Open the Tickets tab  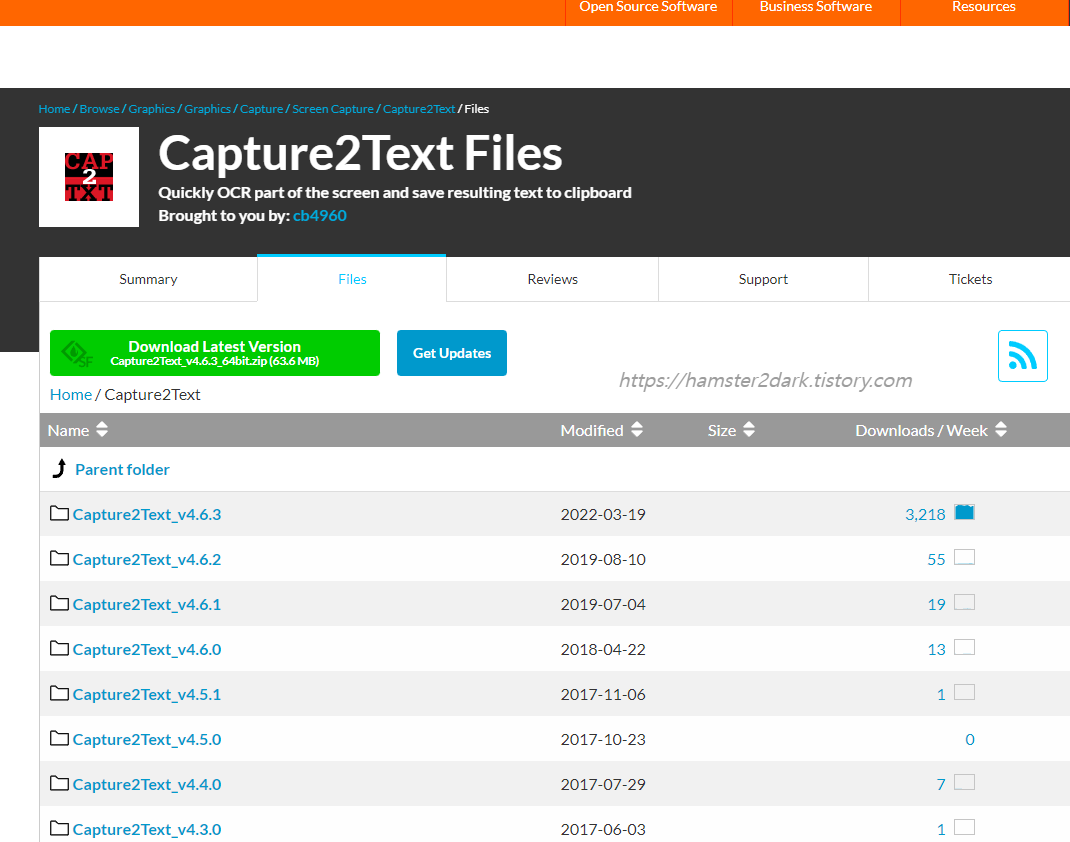(970, 279)
